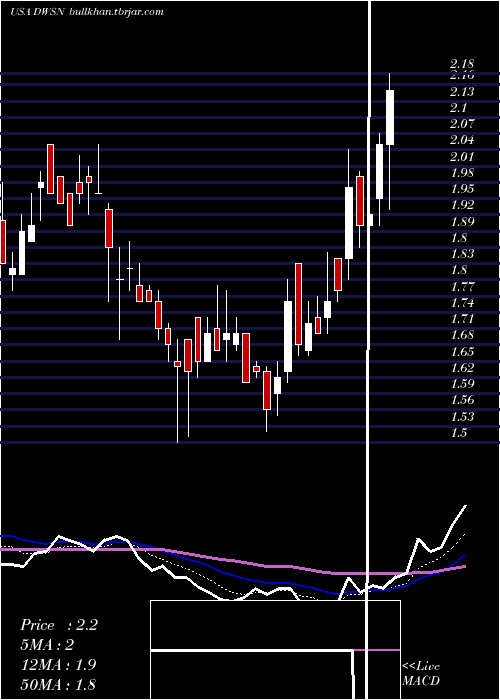Click the 1.74 price axis label
This screenshot has height=700, width=500.
[x=462, y=303]
